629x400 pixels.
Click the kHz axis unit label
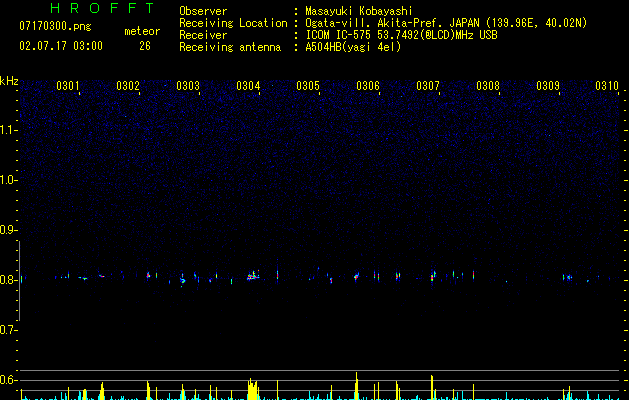[9, 81]
